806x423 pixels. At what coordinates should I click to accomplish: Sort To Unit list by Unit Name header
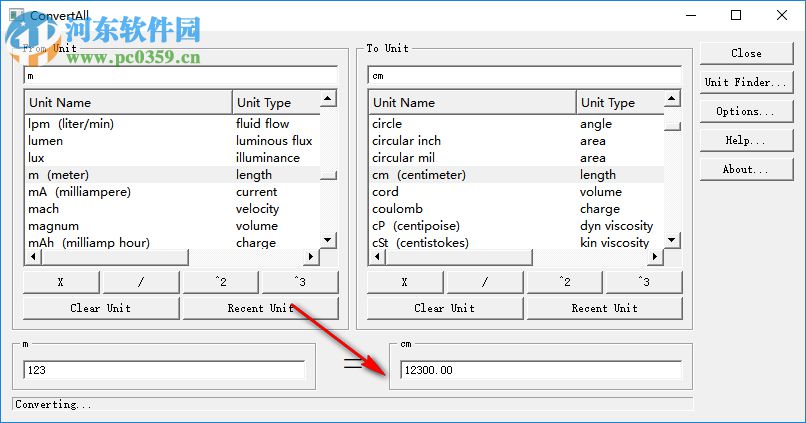click(x=473, y=103)
